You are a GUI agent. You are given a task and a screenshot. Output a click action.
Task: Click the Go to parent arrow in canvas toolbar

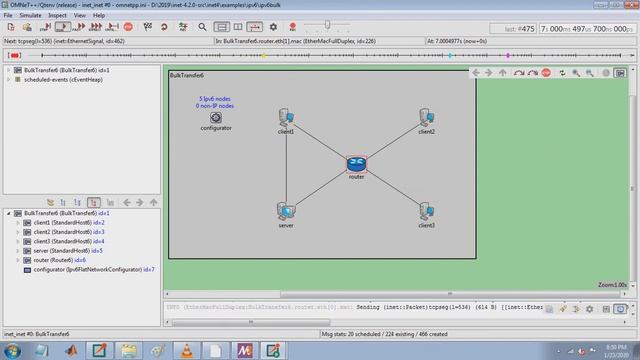point(502,73)
